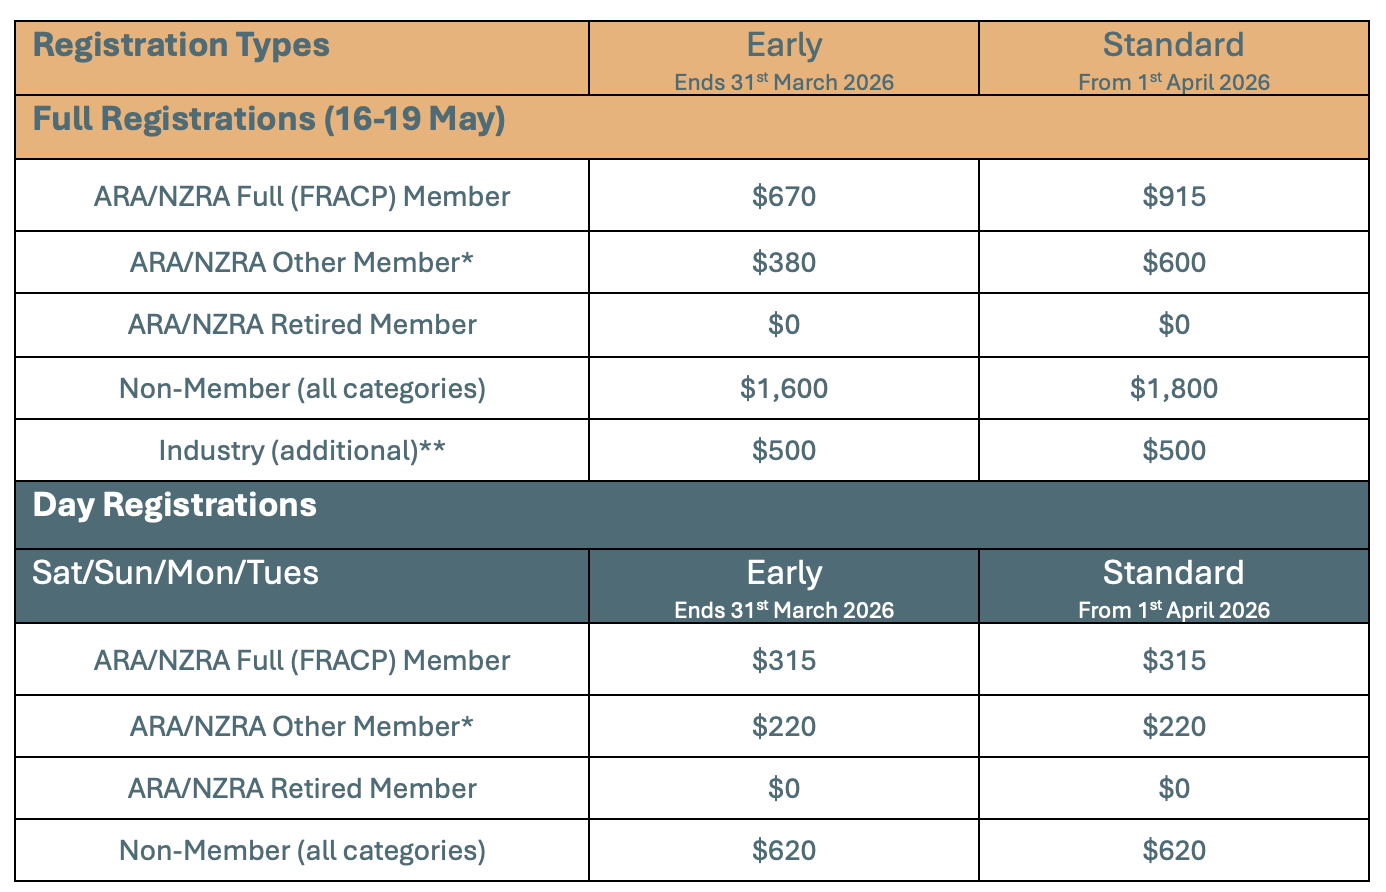Click the $620 standard day non-member price
1386x892 pixels.
pyautogui.click(x=1174, y=850)
